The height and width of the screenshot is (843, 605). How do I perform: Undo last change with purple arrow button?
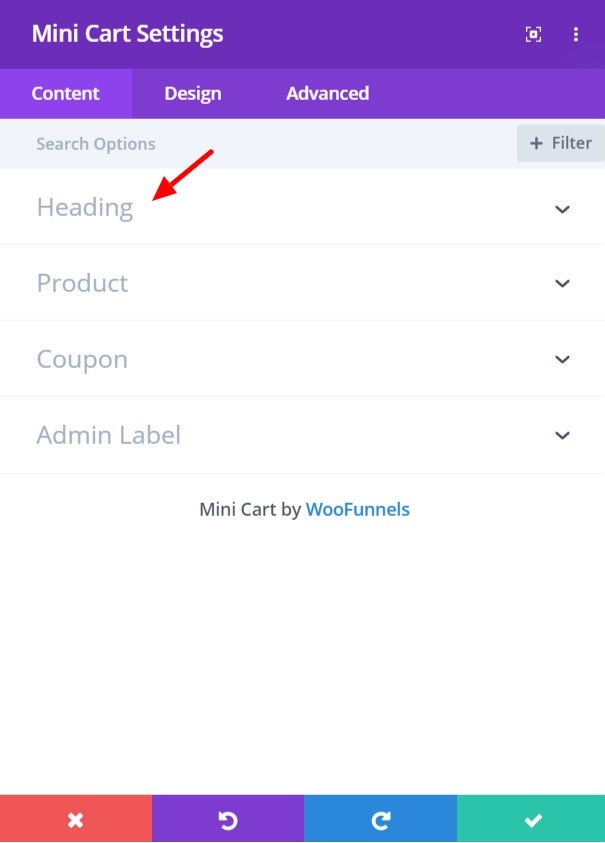pos(228,819)
